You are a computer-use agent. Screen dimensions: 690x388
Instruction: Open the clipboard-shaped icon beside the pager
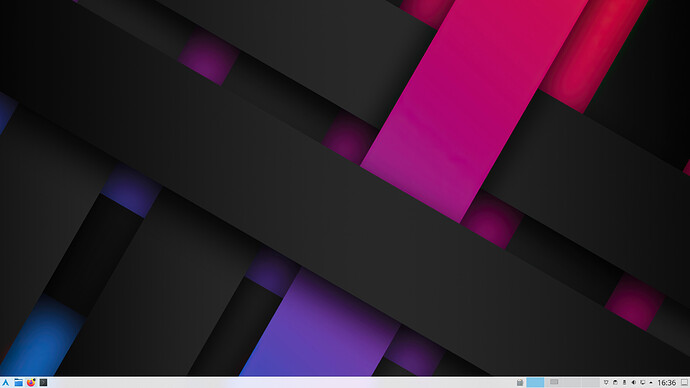520,382
